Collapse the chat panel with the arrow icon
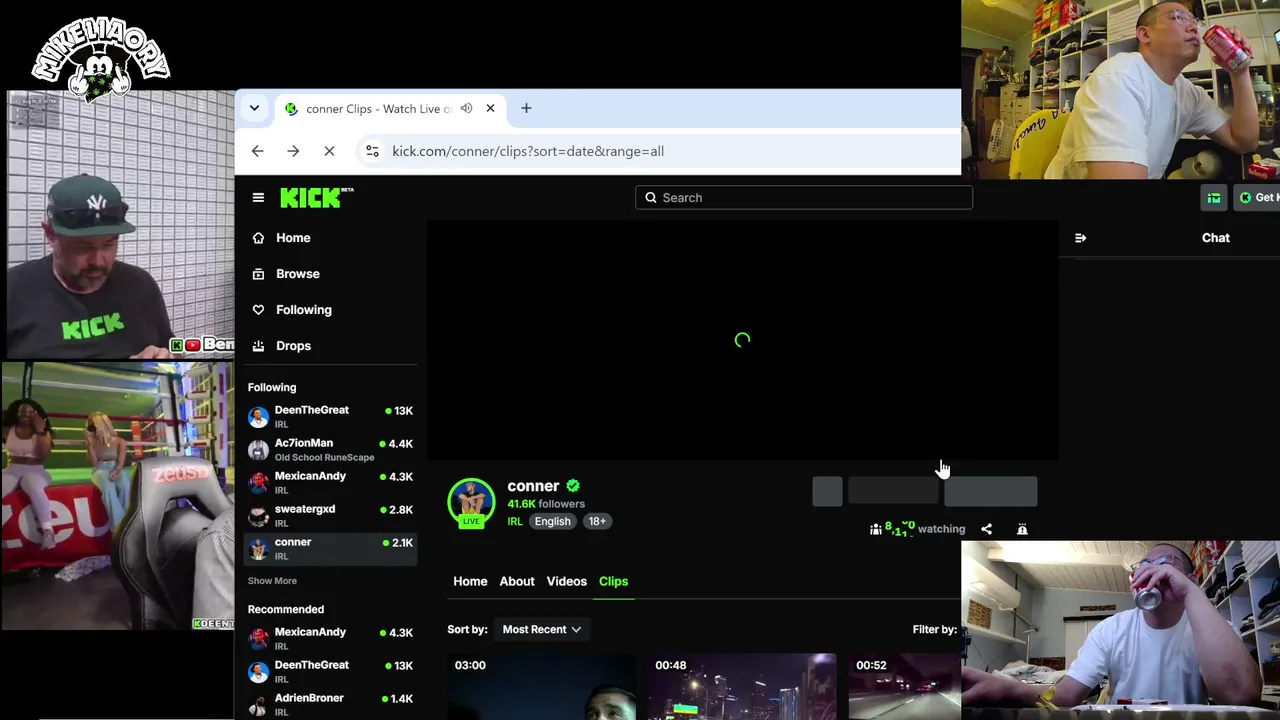 [x=1080, y=238]
